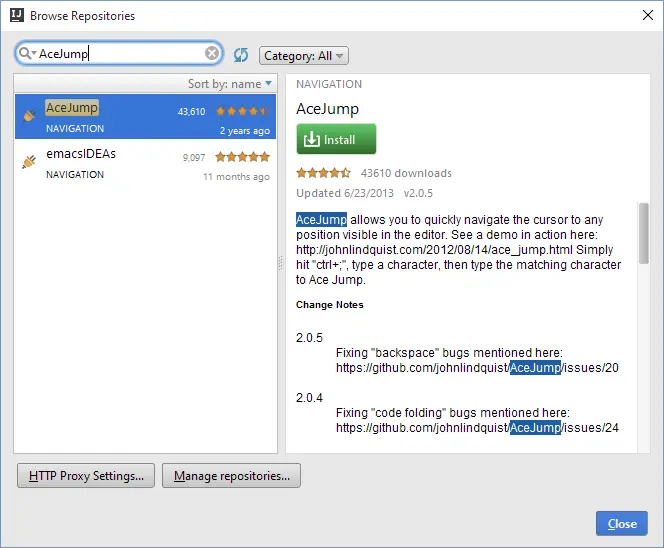This screenshot has width=664, height=548.
Task: Close window with title bar X
Action: [x=647, y=15]
